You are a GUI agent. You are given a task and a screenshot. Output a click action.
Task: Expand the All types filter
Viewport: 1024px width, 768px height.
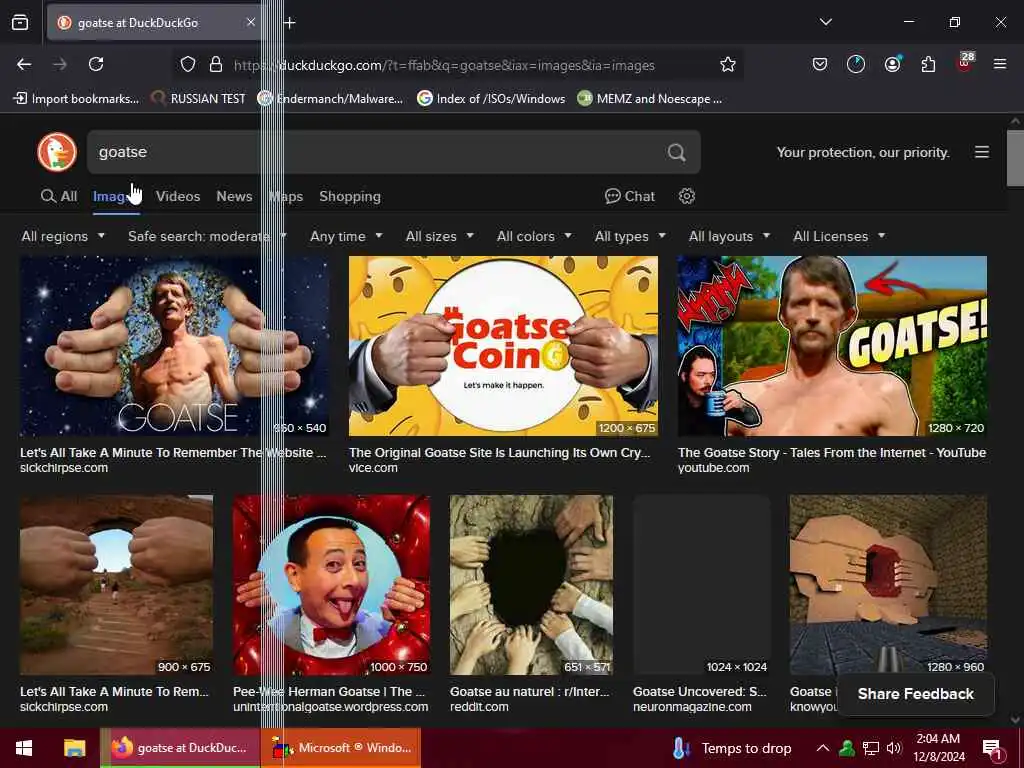(x=630, y=236)
